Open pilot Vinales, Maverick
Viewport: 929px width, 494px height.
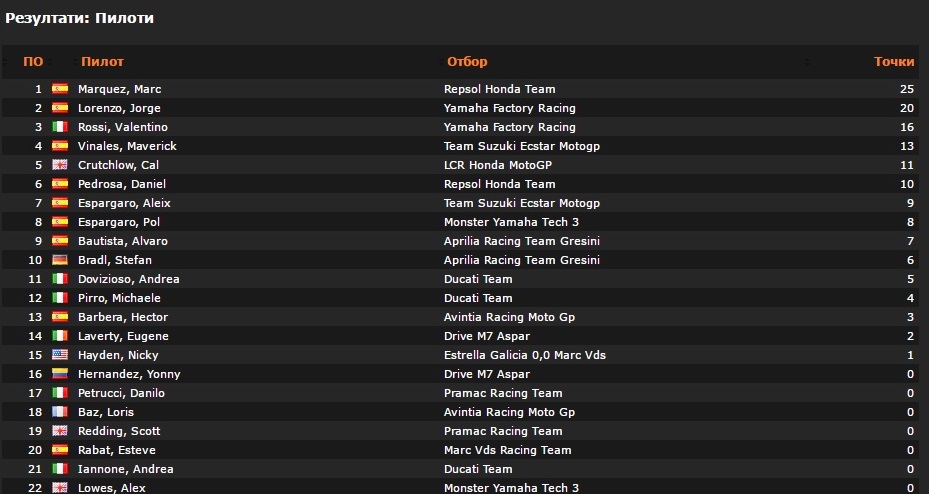(127, 146)
